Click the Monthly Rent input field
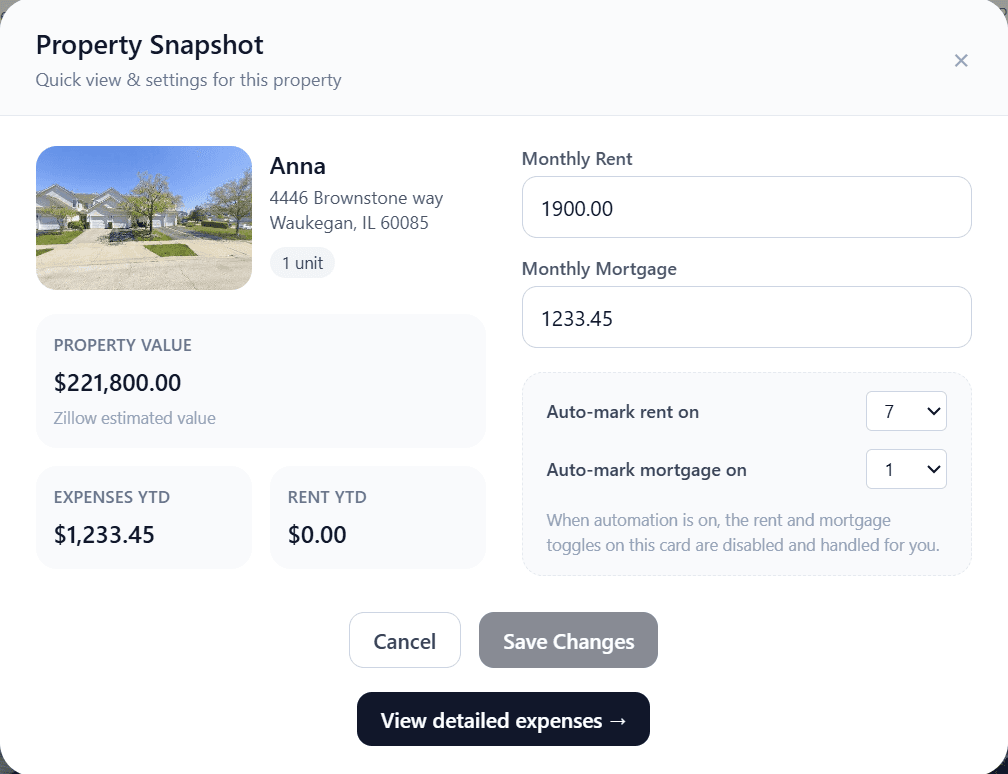 [x=746, y=207]
